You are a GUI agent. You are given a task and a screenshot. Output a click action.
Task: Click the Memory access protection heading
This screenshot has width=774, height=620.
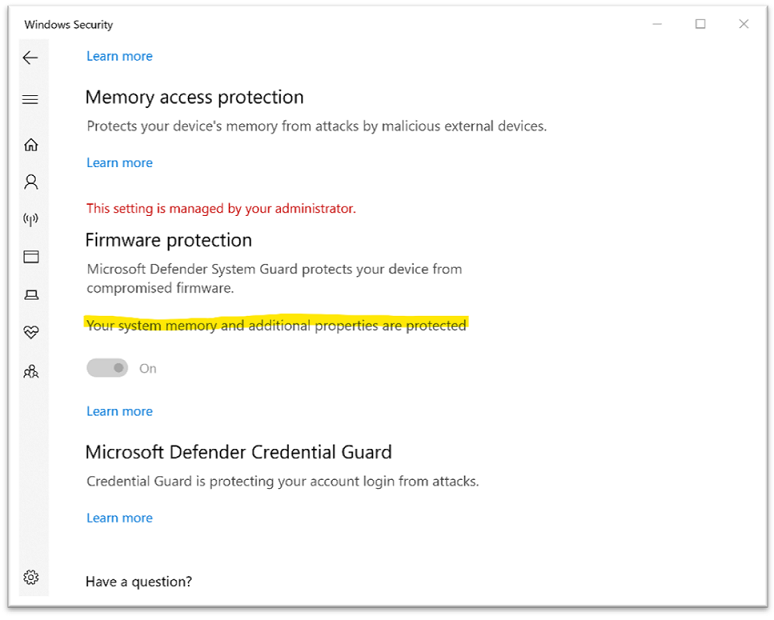click(x=194, y=98)
